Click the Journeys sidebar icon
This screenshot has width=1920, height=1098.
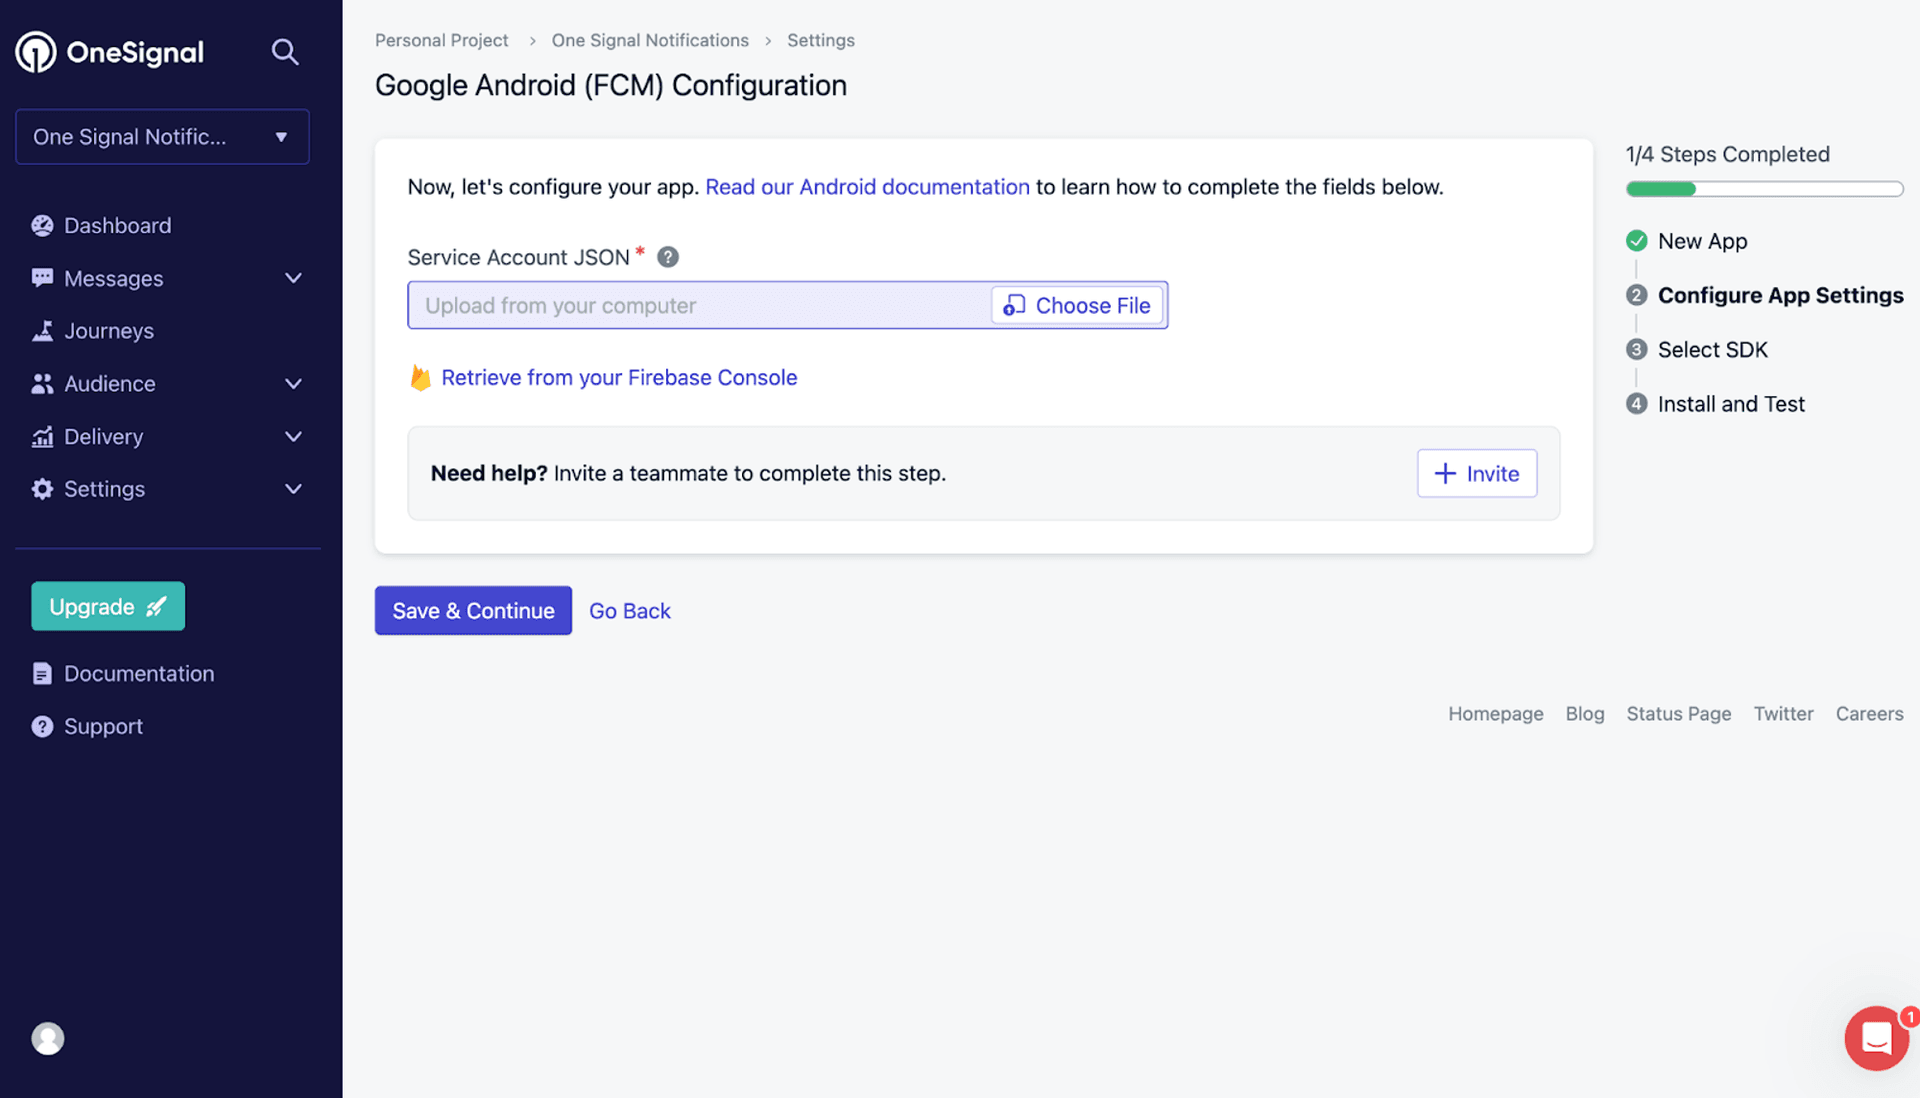tap(42, 330)
